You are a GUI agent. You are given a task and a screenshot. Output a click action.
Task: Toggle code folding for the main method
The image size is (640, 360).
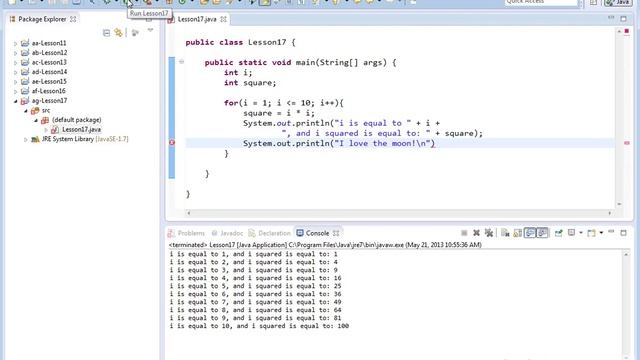coord(182,62)
